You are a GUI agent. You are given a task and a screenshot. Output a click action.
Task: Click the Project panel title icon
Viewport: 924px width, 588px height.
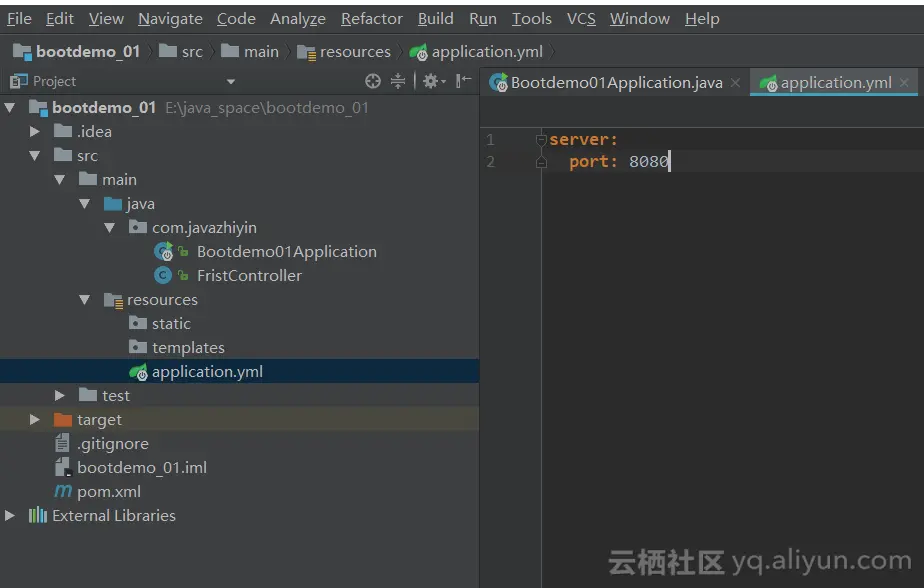click(x=19, y=81)
